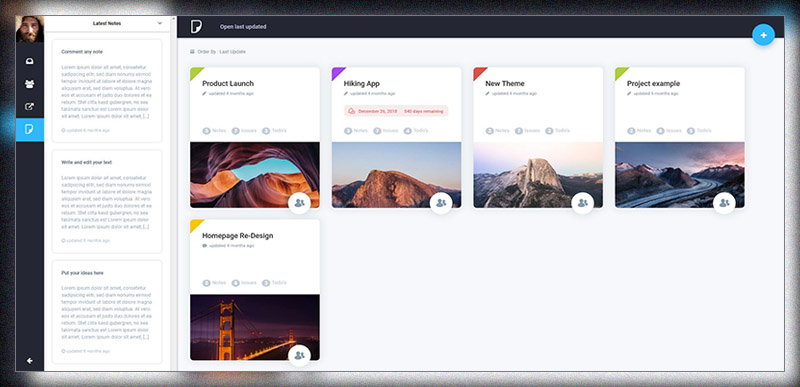Image resolution: width=800 pixels, height=387 pixels.
Task: View Notes count on New Theme card
Action: click(x=497, y=131)
